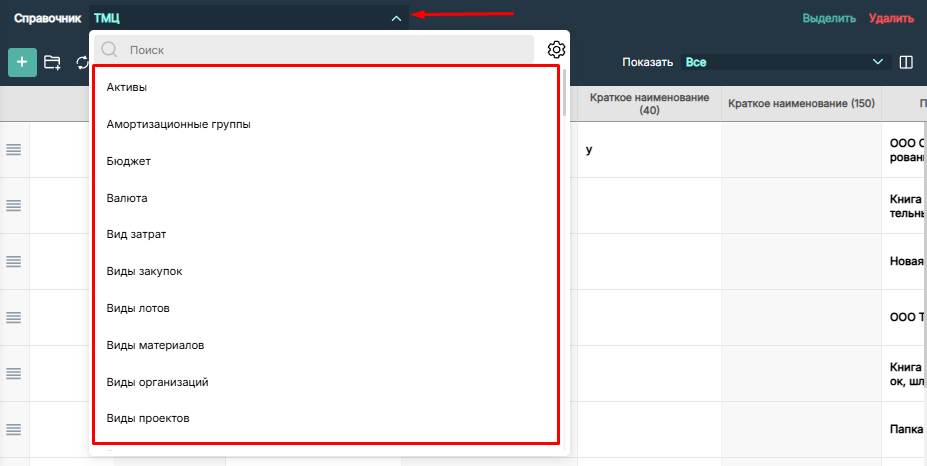Select Амортизационные группы from the list
Image resolution: width=927 pixels, height=466 pixels.
pyautogui.click(x=178, y=125)
